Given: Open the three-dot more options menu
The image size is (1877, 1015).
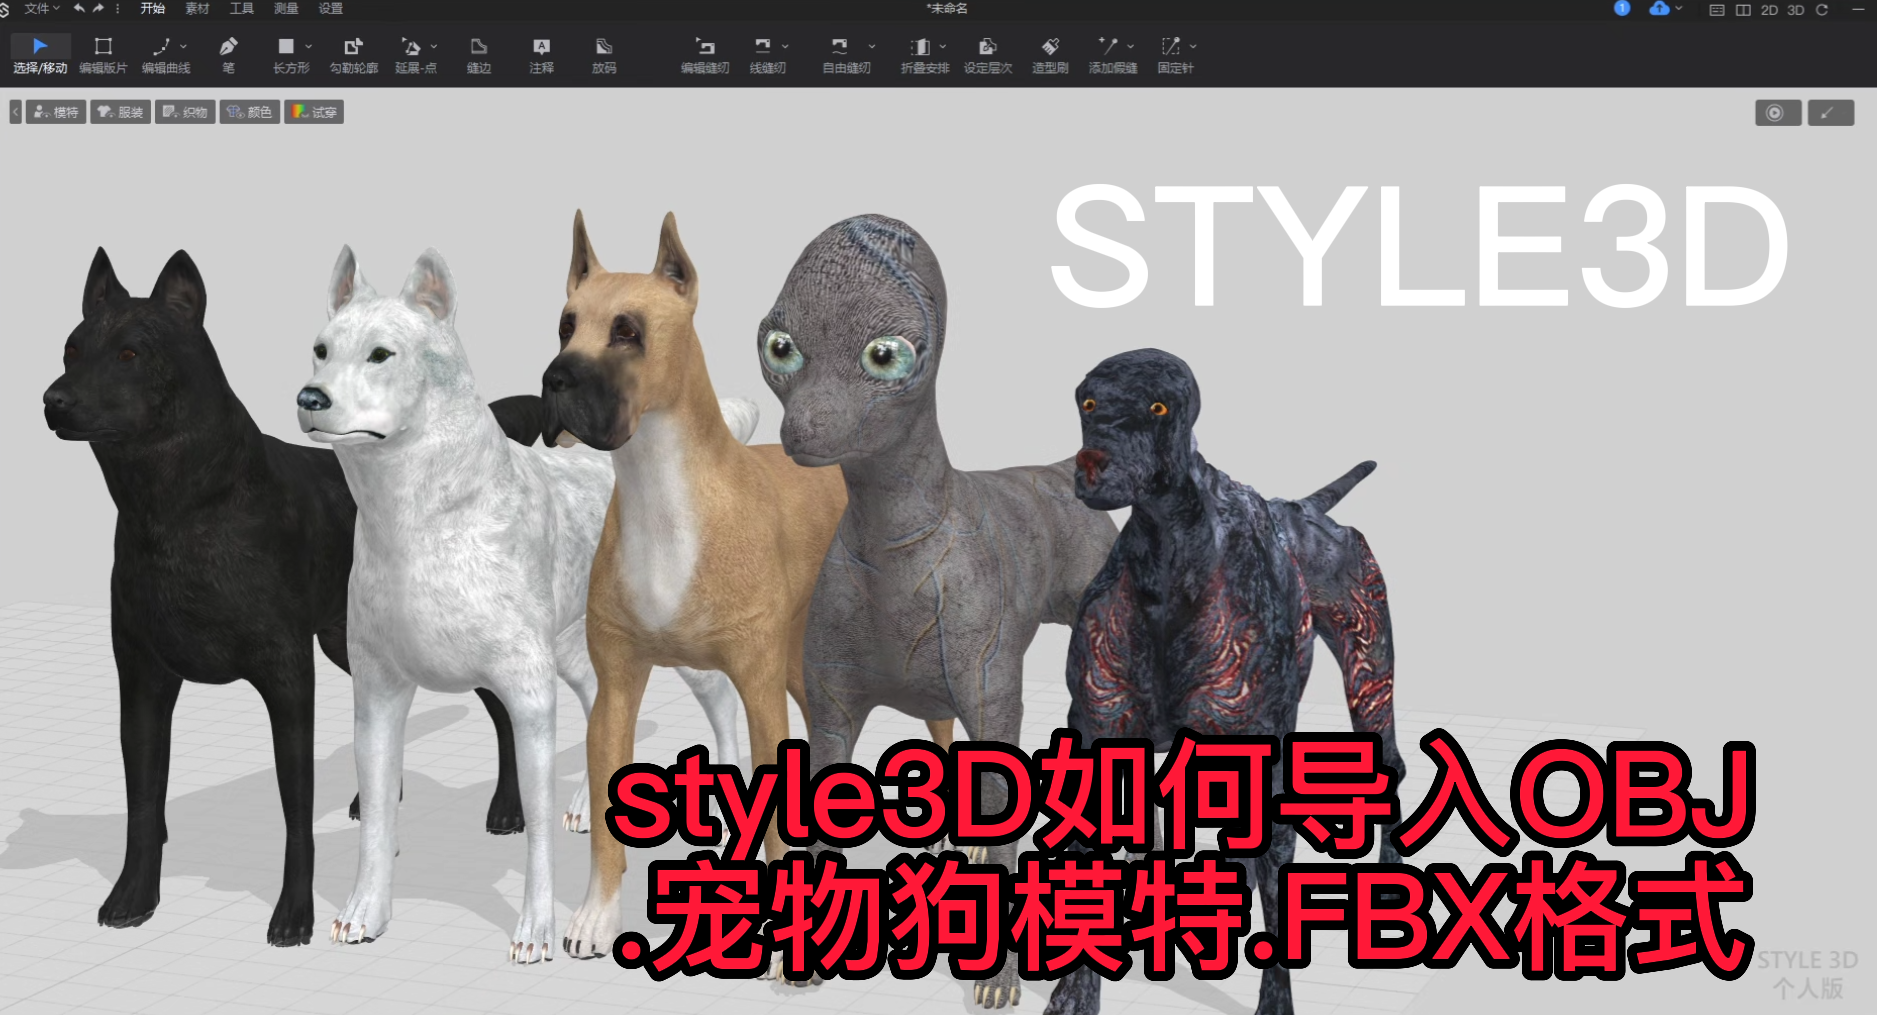Looking at the screenshot, I should tap(117, 8).
